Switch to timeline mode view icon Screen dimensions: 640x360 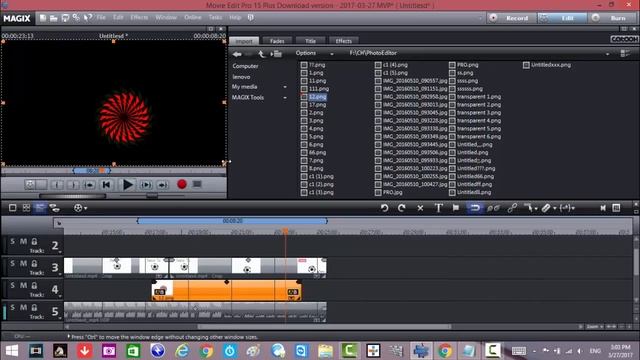(x=40, y=208)
